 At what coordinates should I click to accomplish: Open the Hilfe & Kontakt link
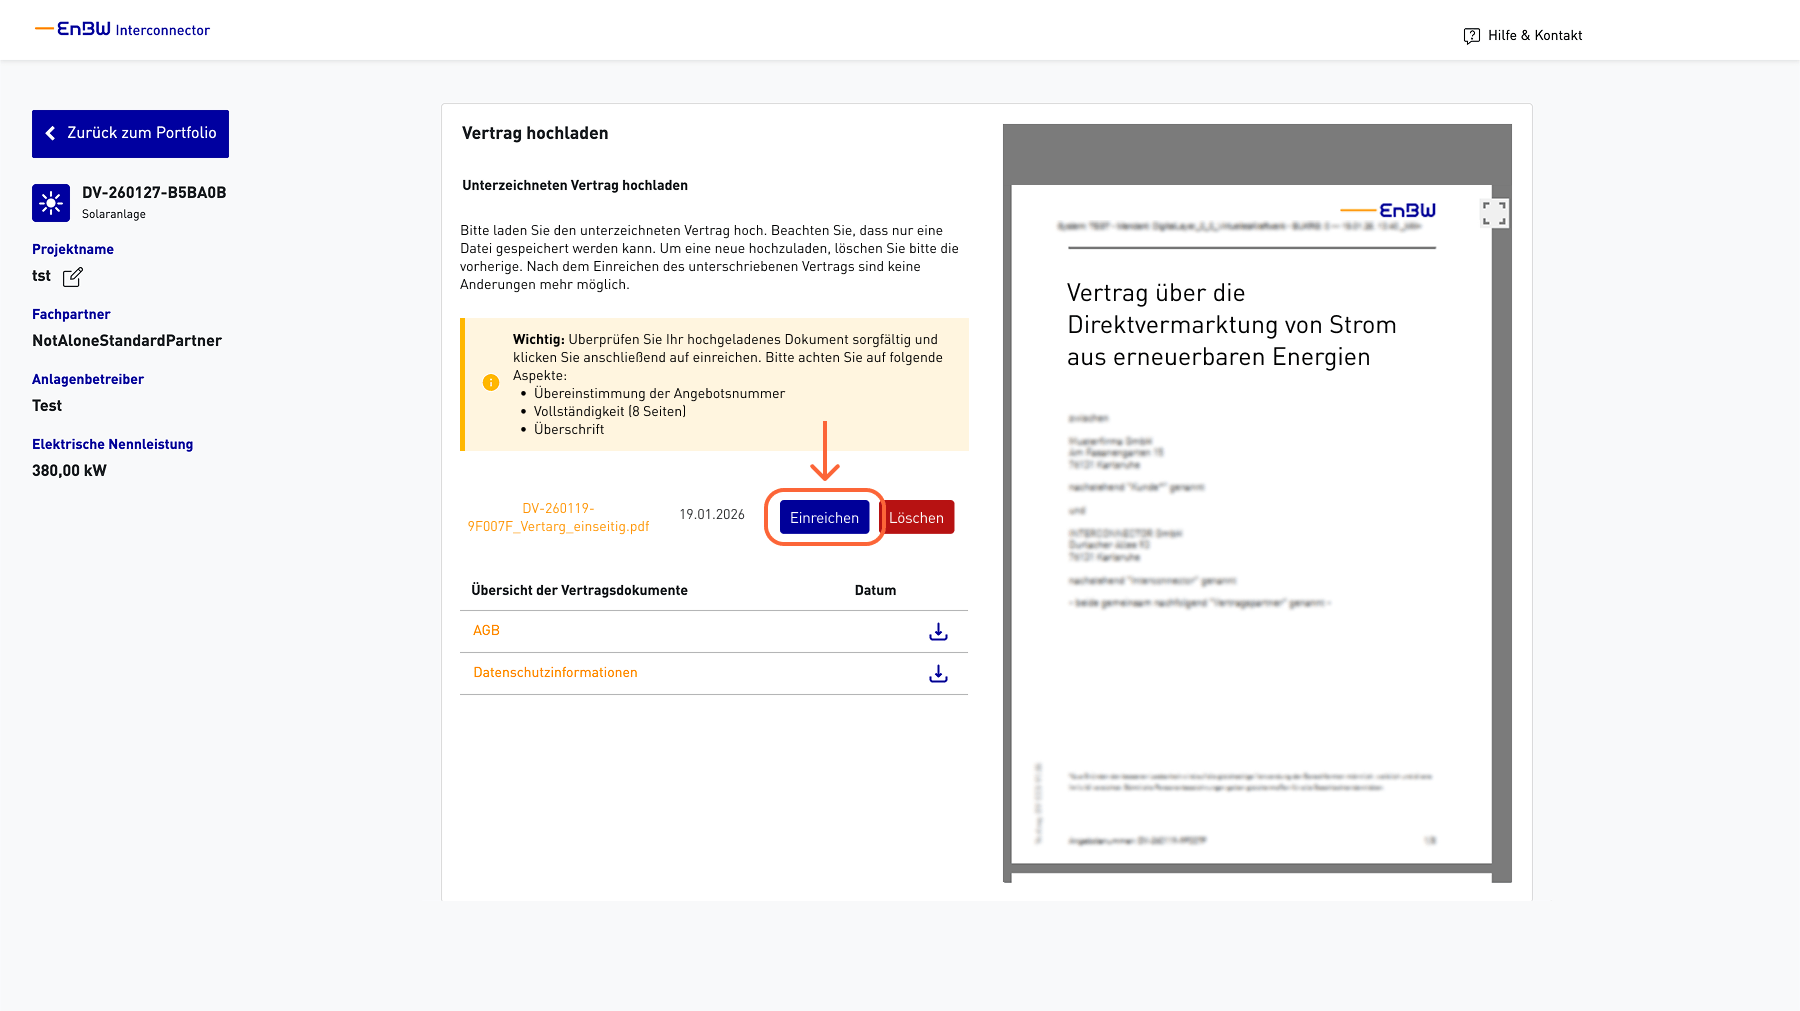[x=1534, y=35]
